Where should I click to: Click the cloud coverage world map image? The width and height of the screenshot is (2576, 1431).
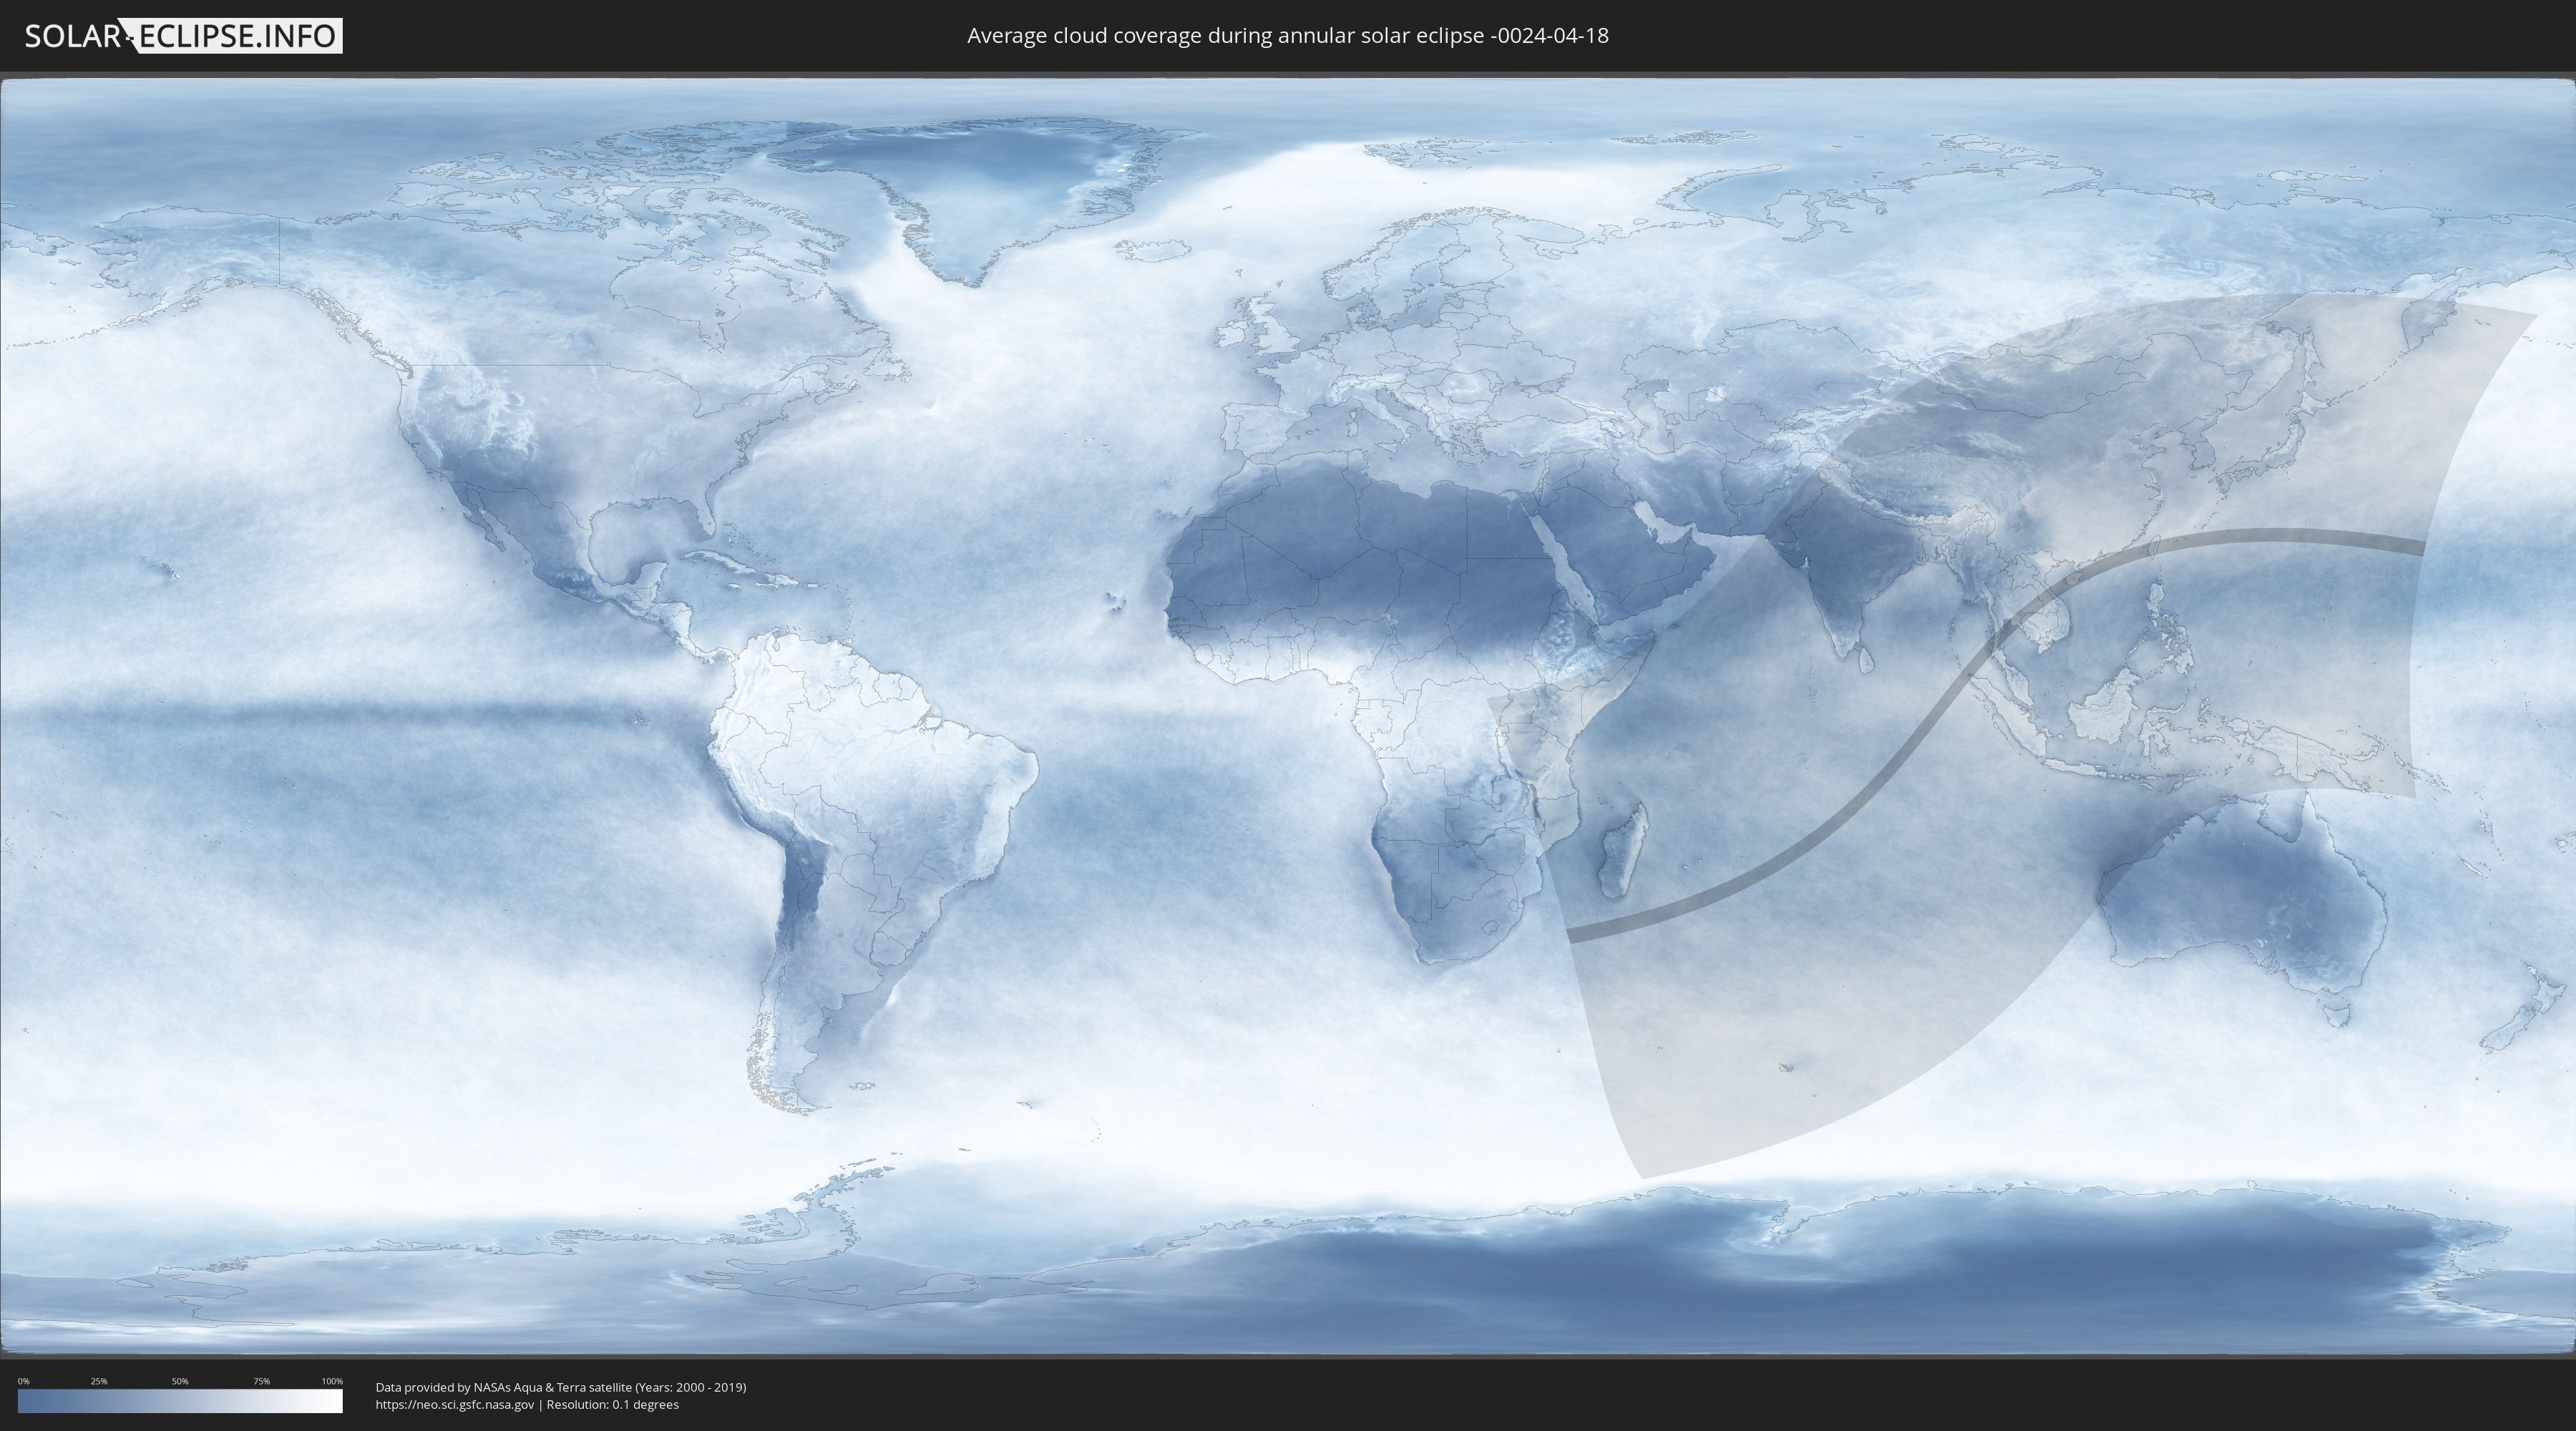coord(1288,716)
